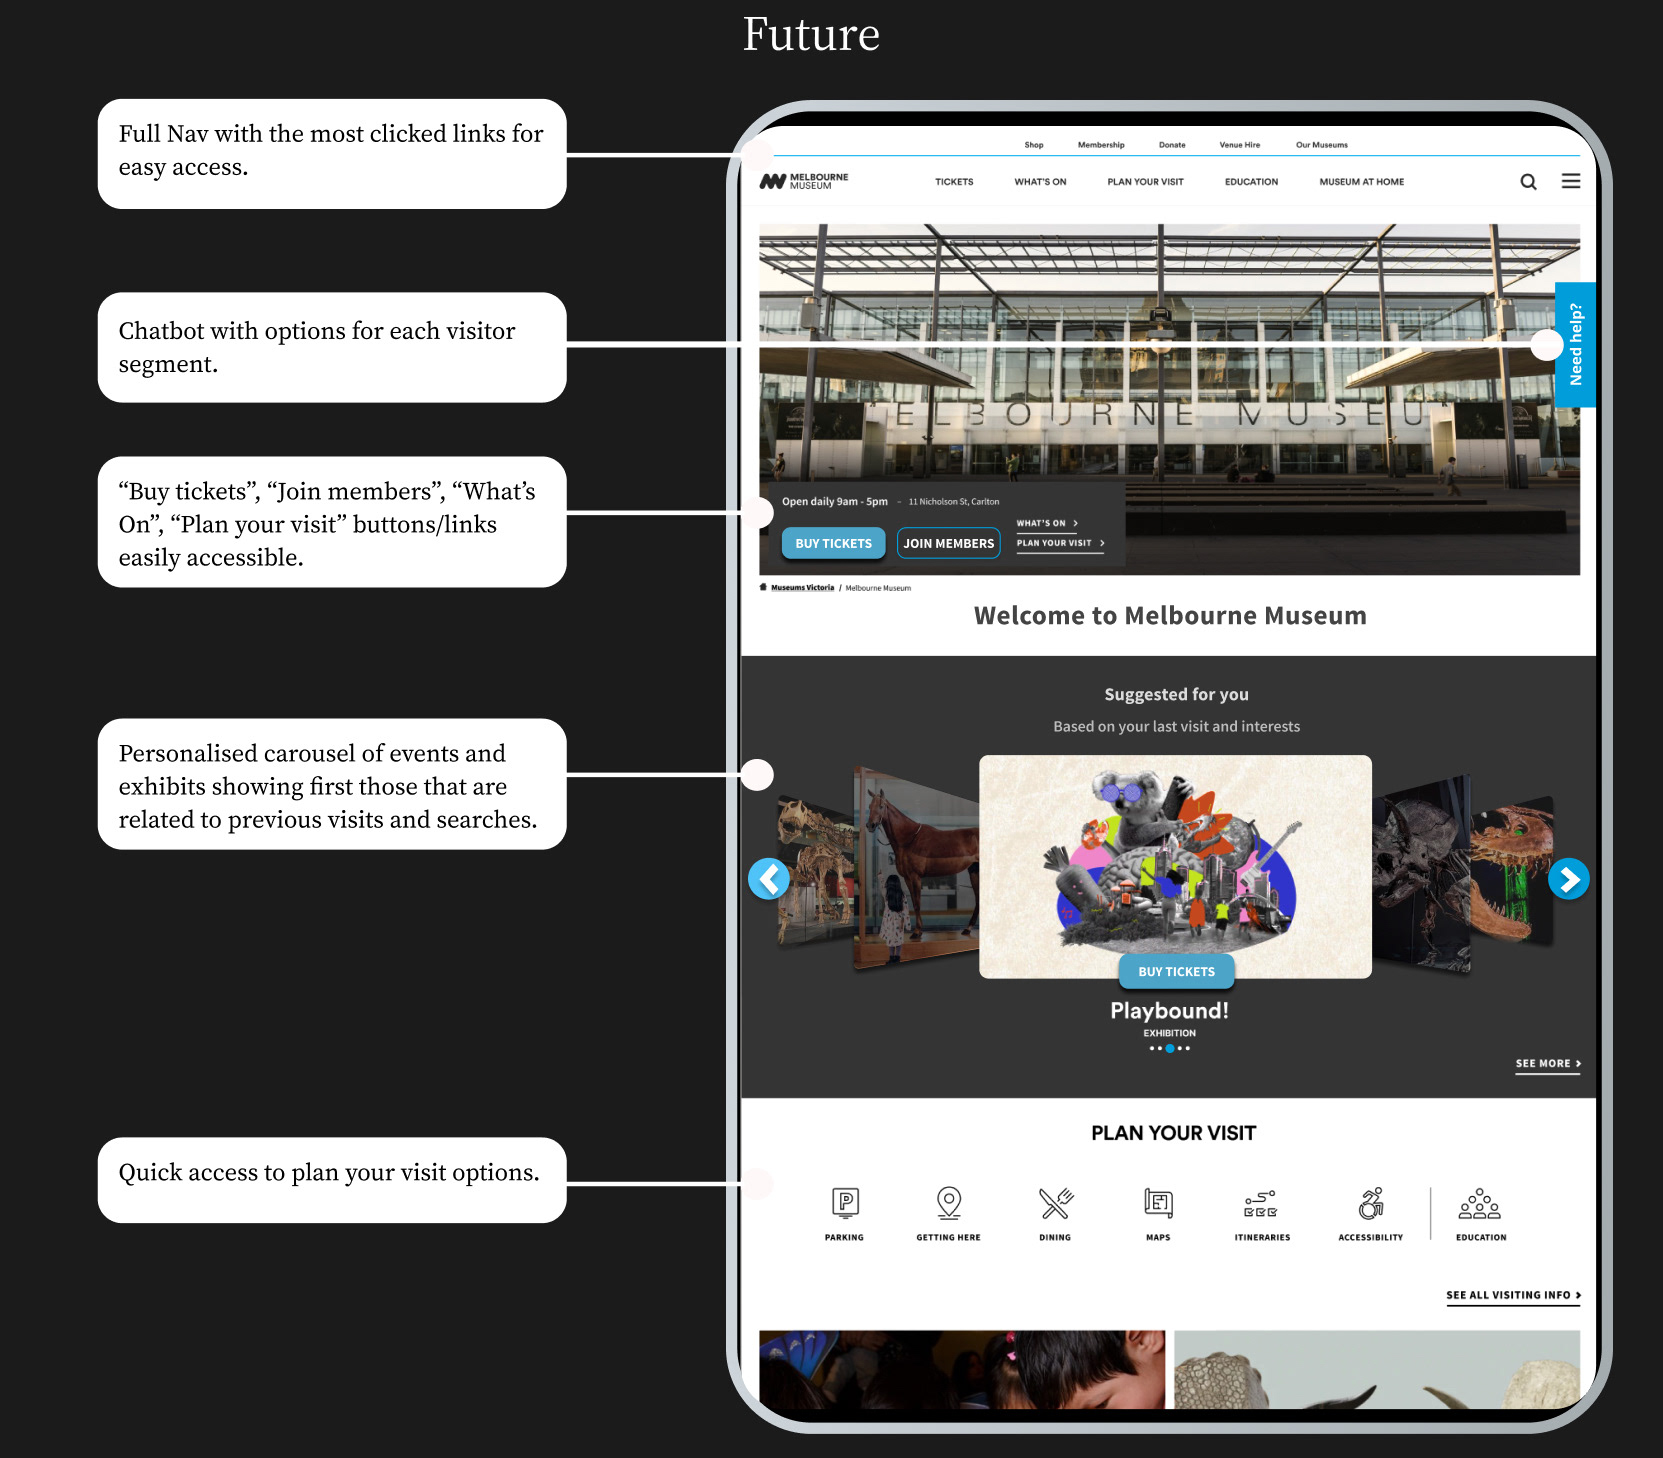Screen dimensions: 1663x1458
Task: Go to previous carousel slide arrow
Action: (769, 879)
